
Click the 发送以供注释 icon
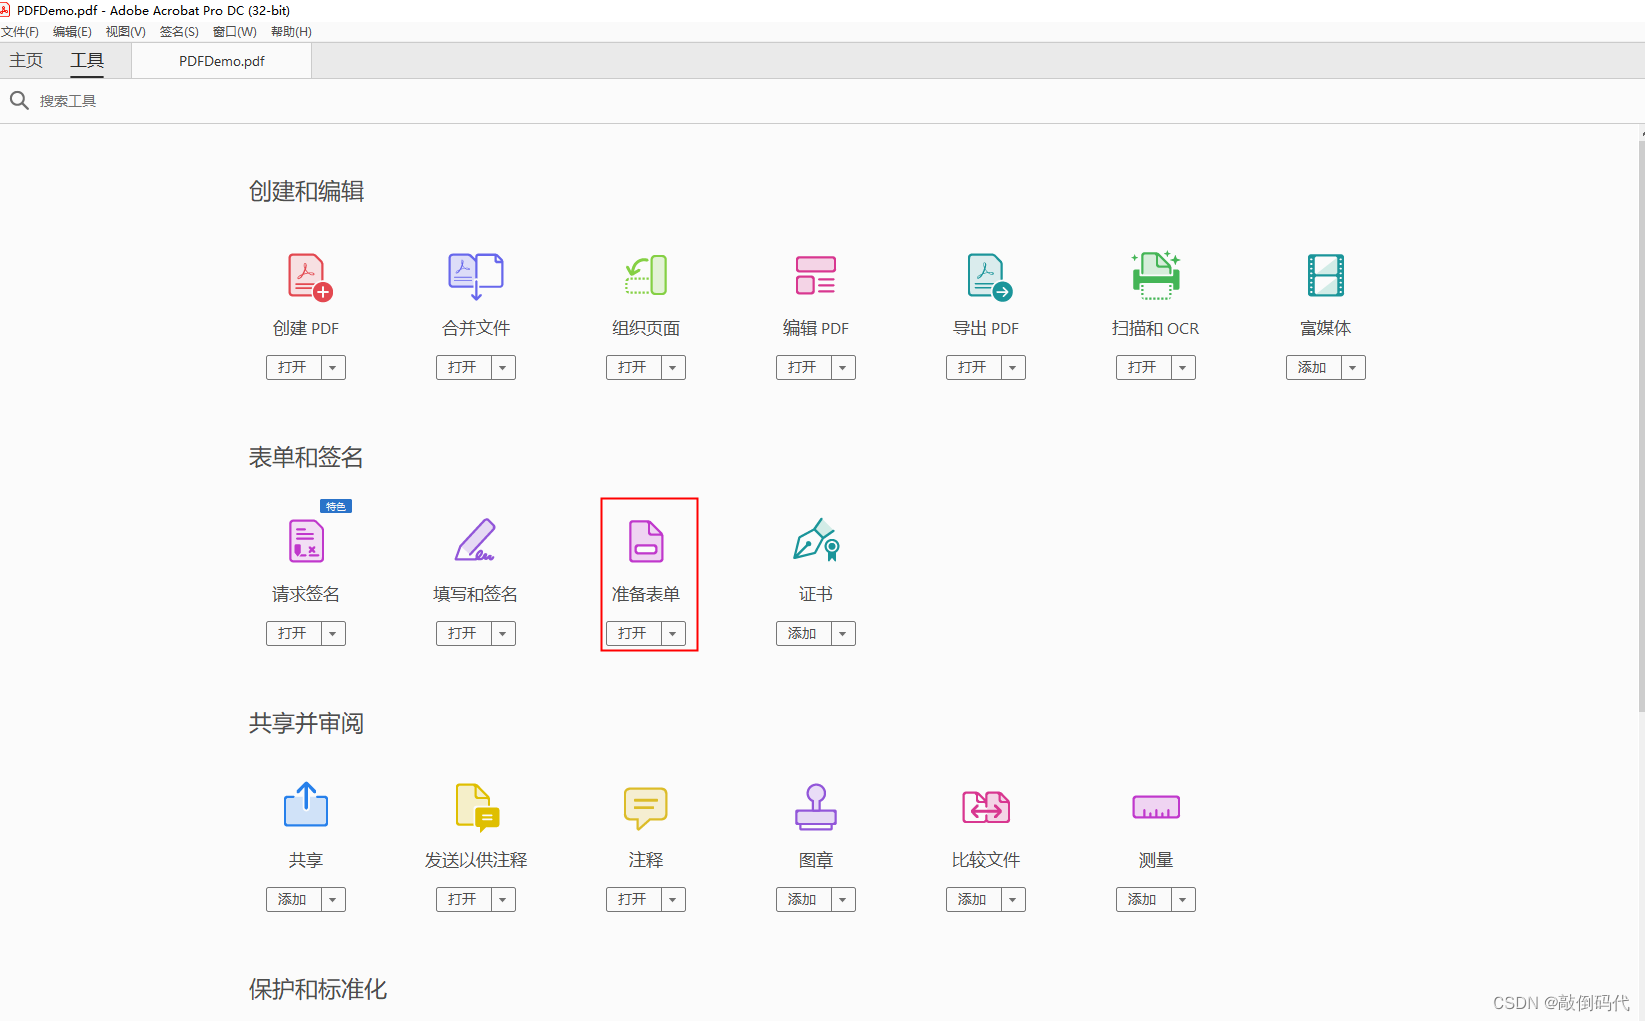(477, 808)
